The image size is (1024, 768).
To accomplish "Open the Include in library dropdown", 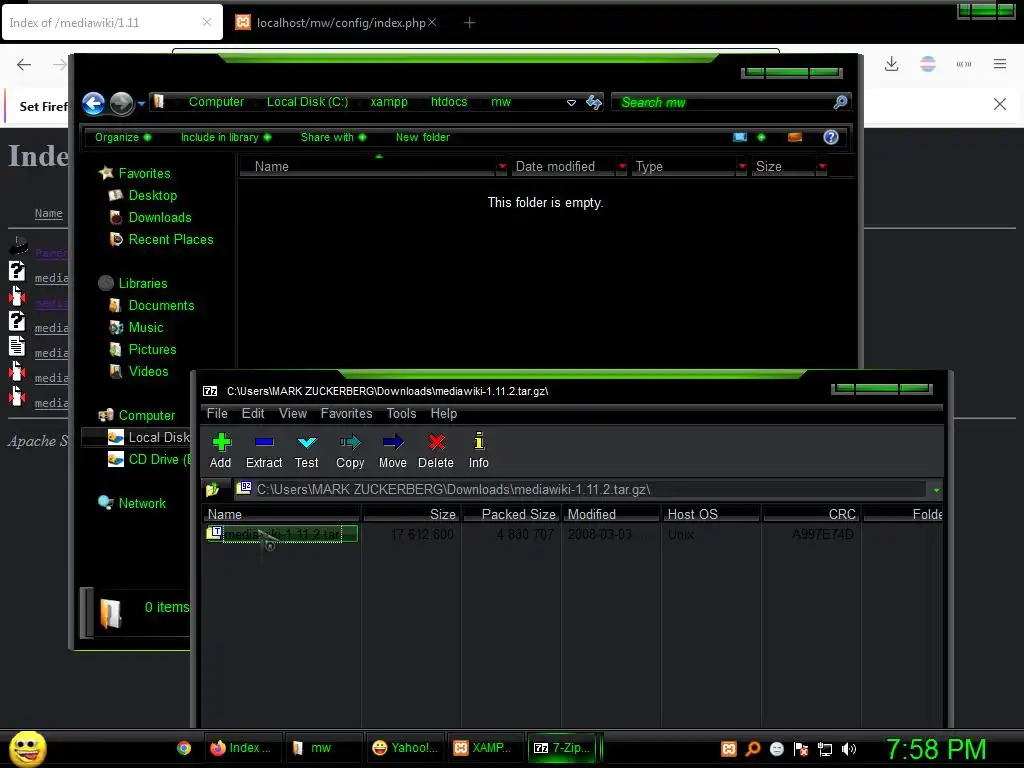I will (x=226, y=137).
